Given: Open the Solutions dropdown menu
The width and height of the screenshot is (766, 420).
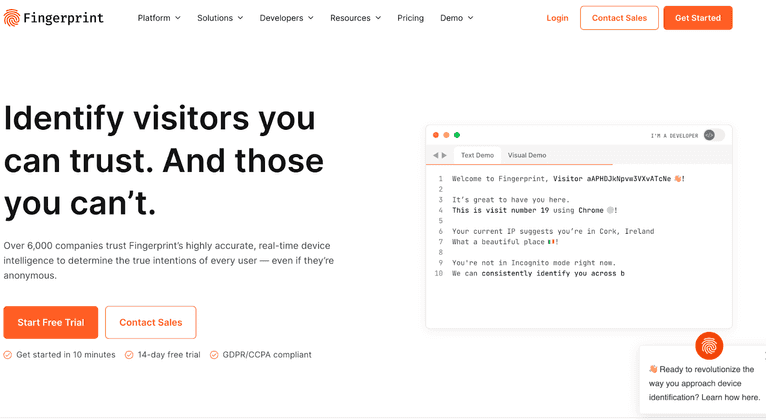Looking at the screenshot, I should [221, 18].
